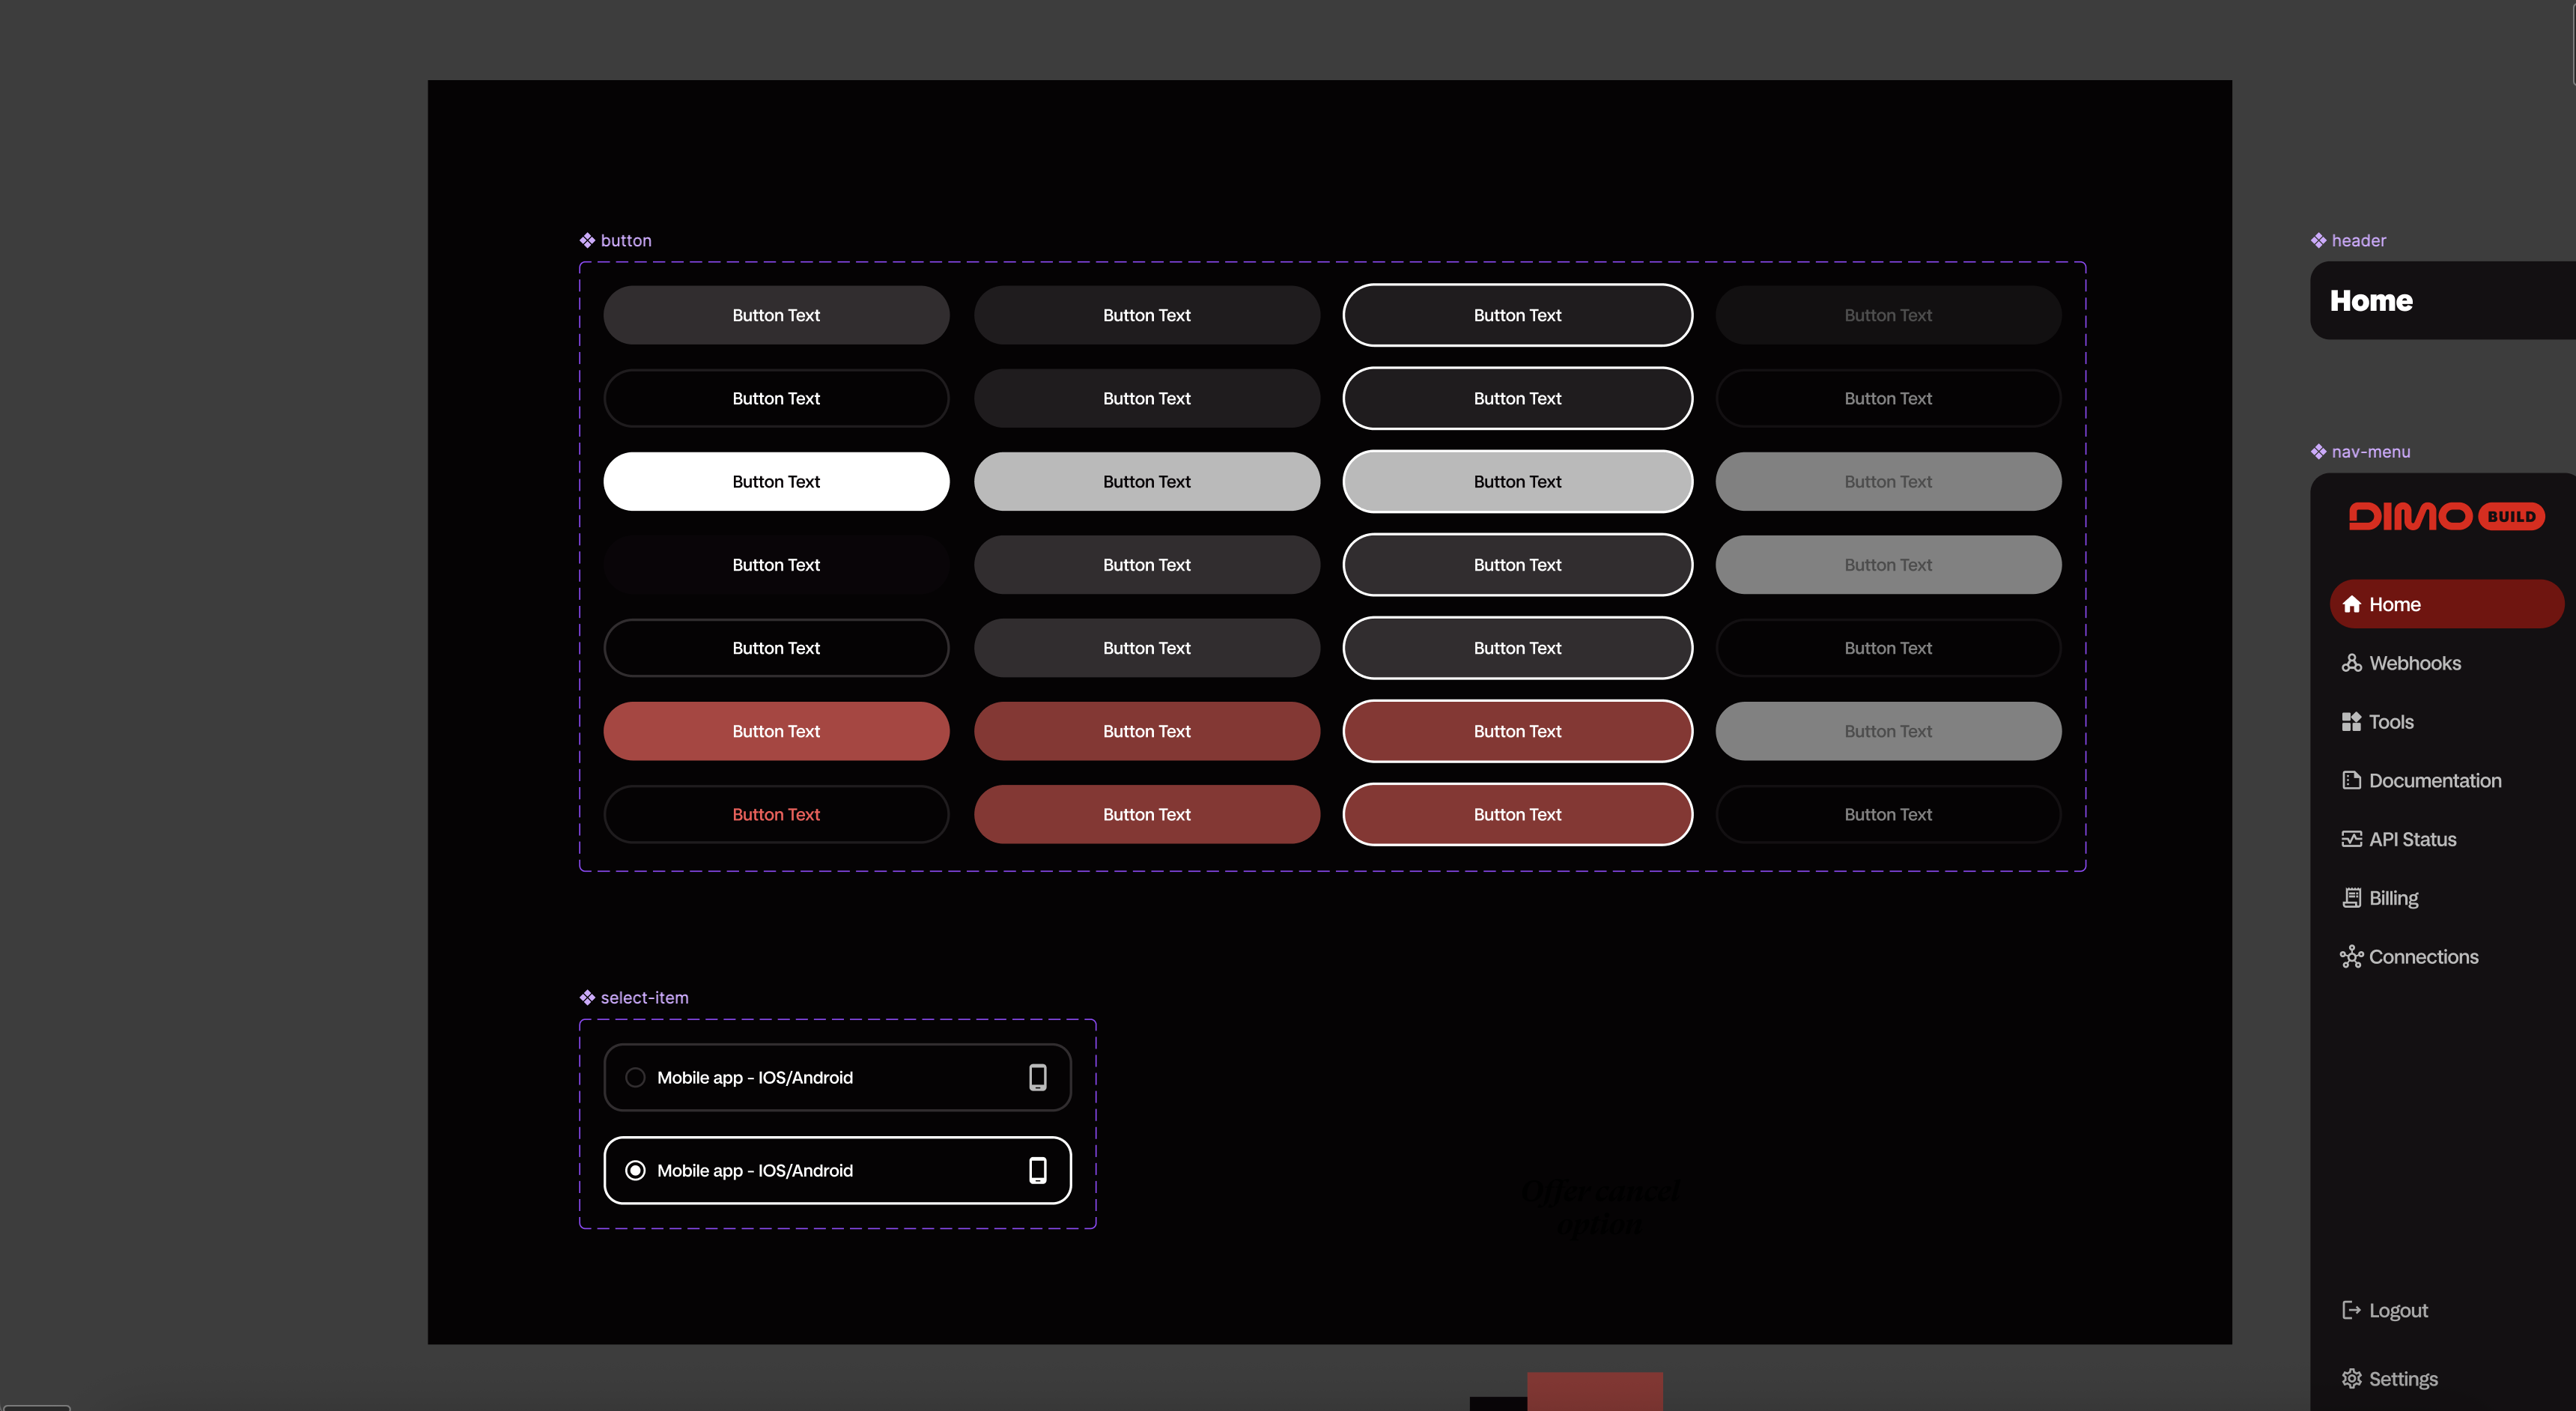Click the highlighted Mobile app select card
Image resolution: width=2576 pixels, height=1411 pixels.
click(x=837, y=1170)
